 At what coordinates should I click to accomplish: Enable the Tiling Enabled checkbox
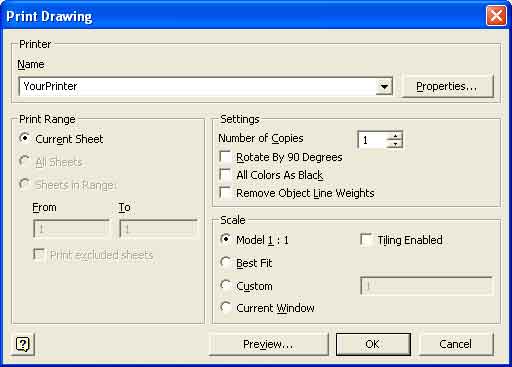(x=366, y=240)
